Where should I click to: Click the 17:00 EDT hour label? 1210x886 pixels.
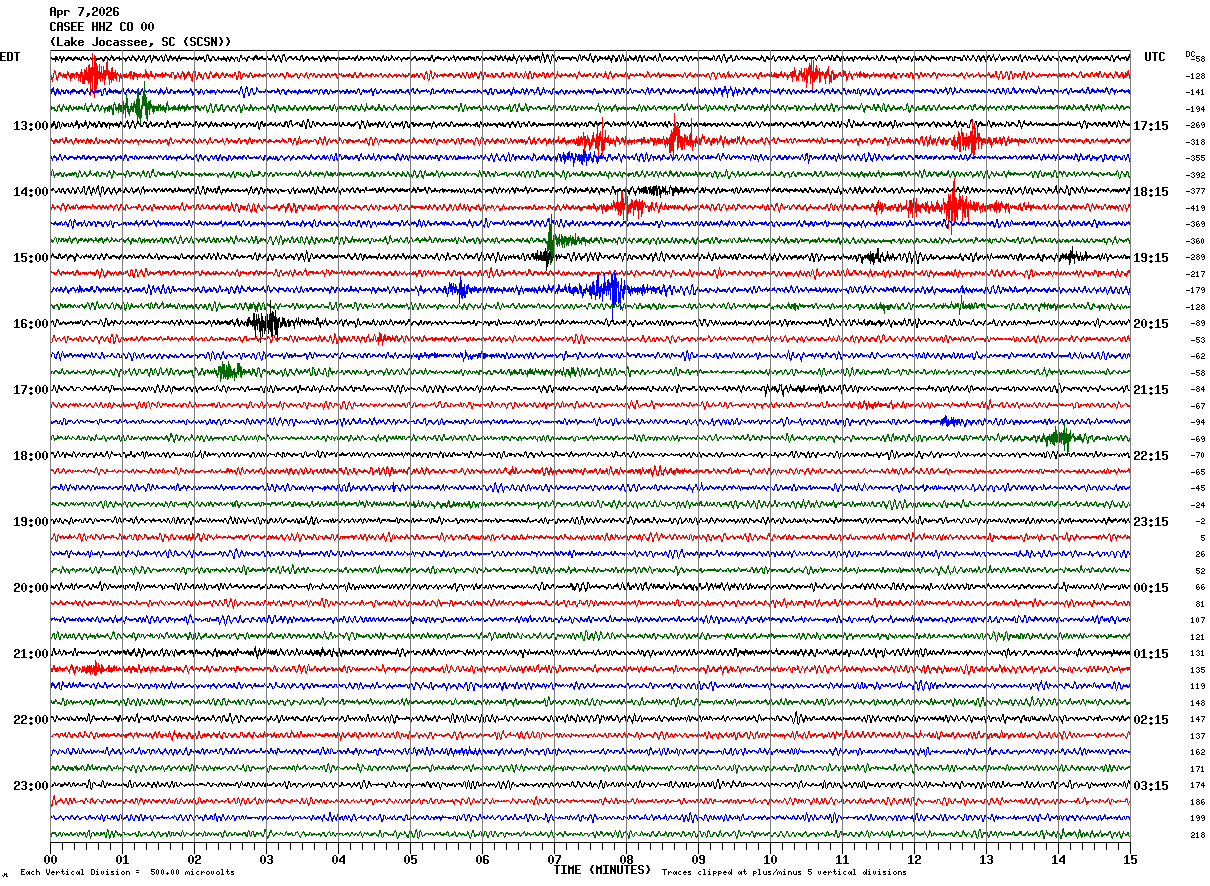pos(30,390)
